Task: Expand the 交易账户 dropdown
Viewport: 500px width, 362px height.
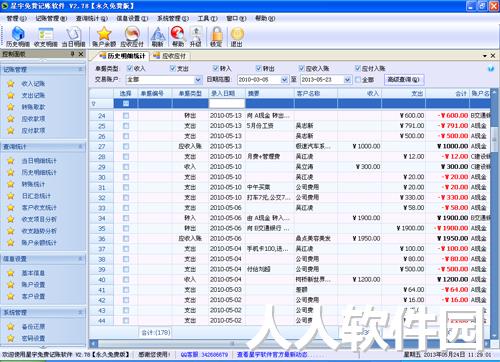Action: pos(198,80)
